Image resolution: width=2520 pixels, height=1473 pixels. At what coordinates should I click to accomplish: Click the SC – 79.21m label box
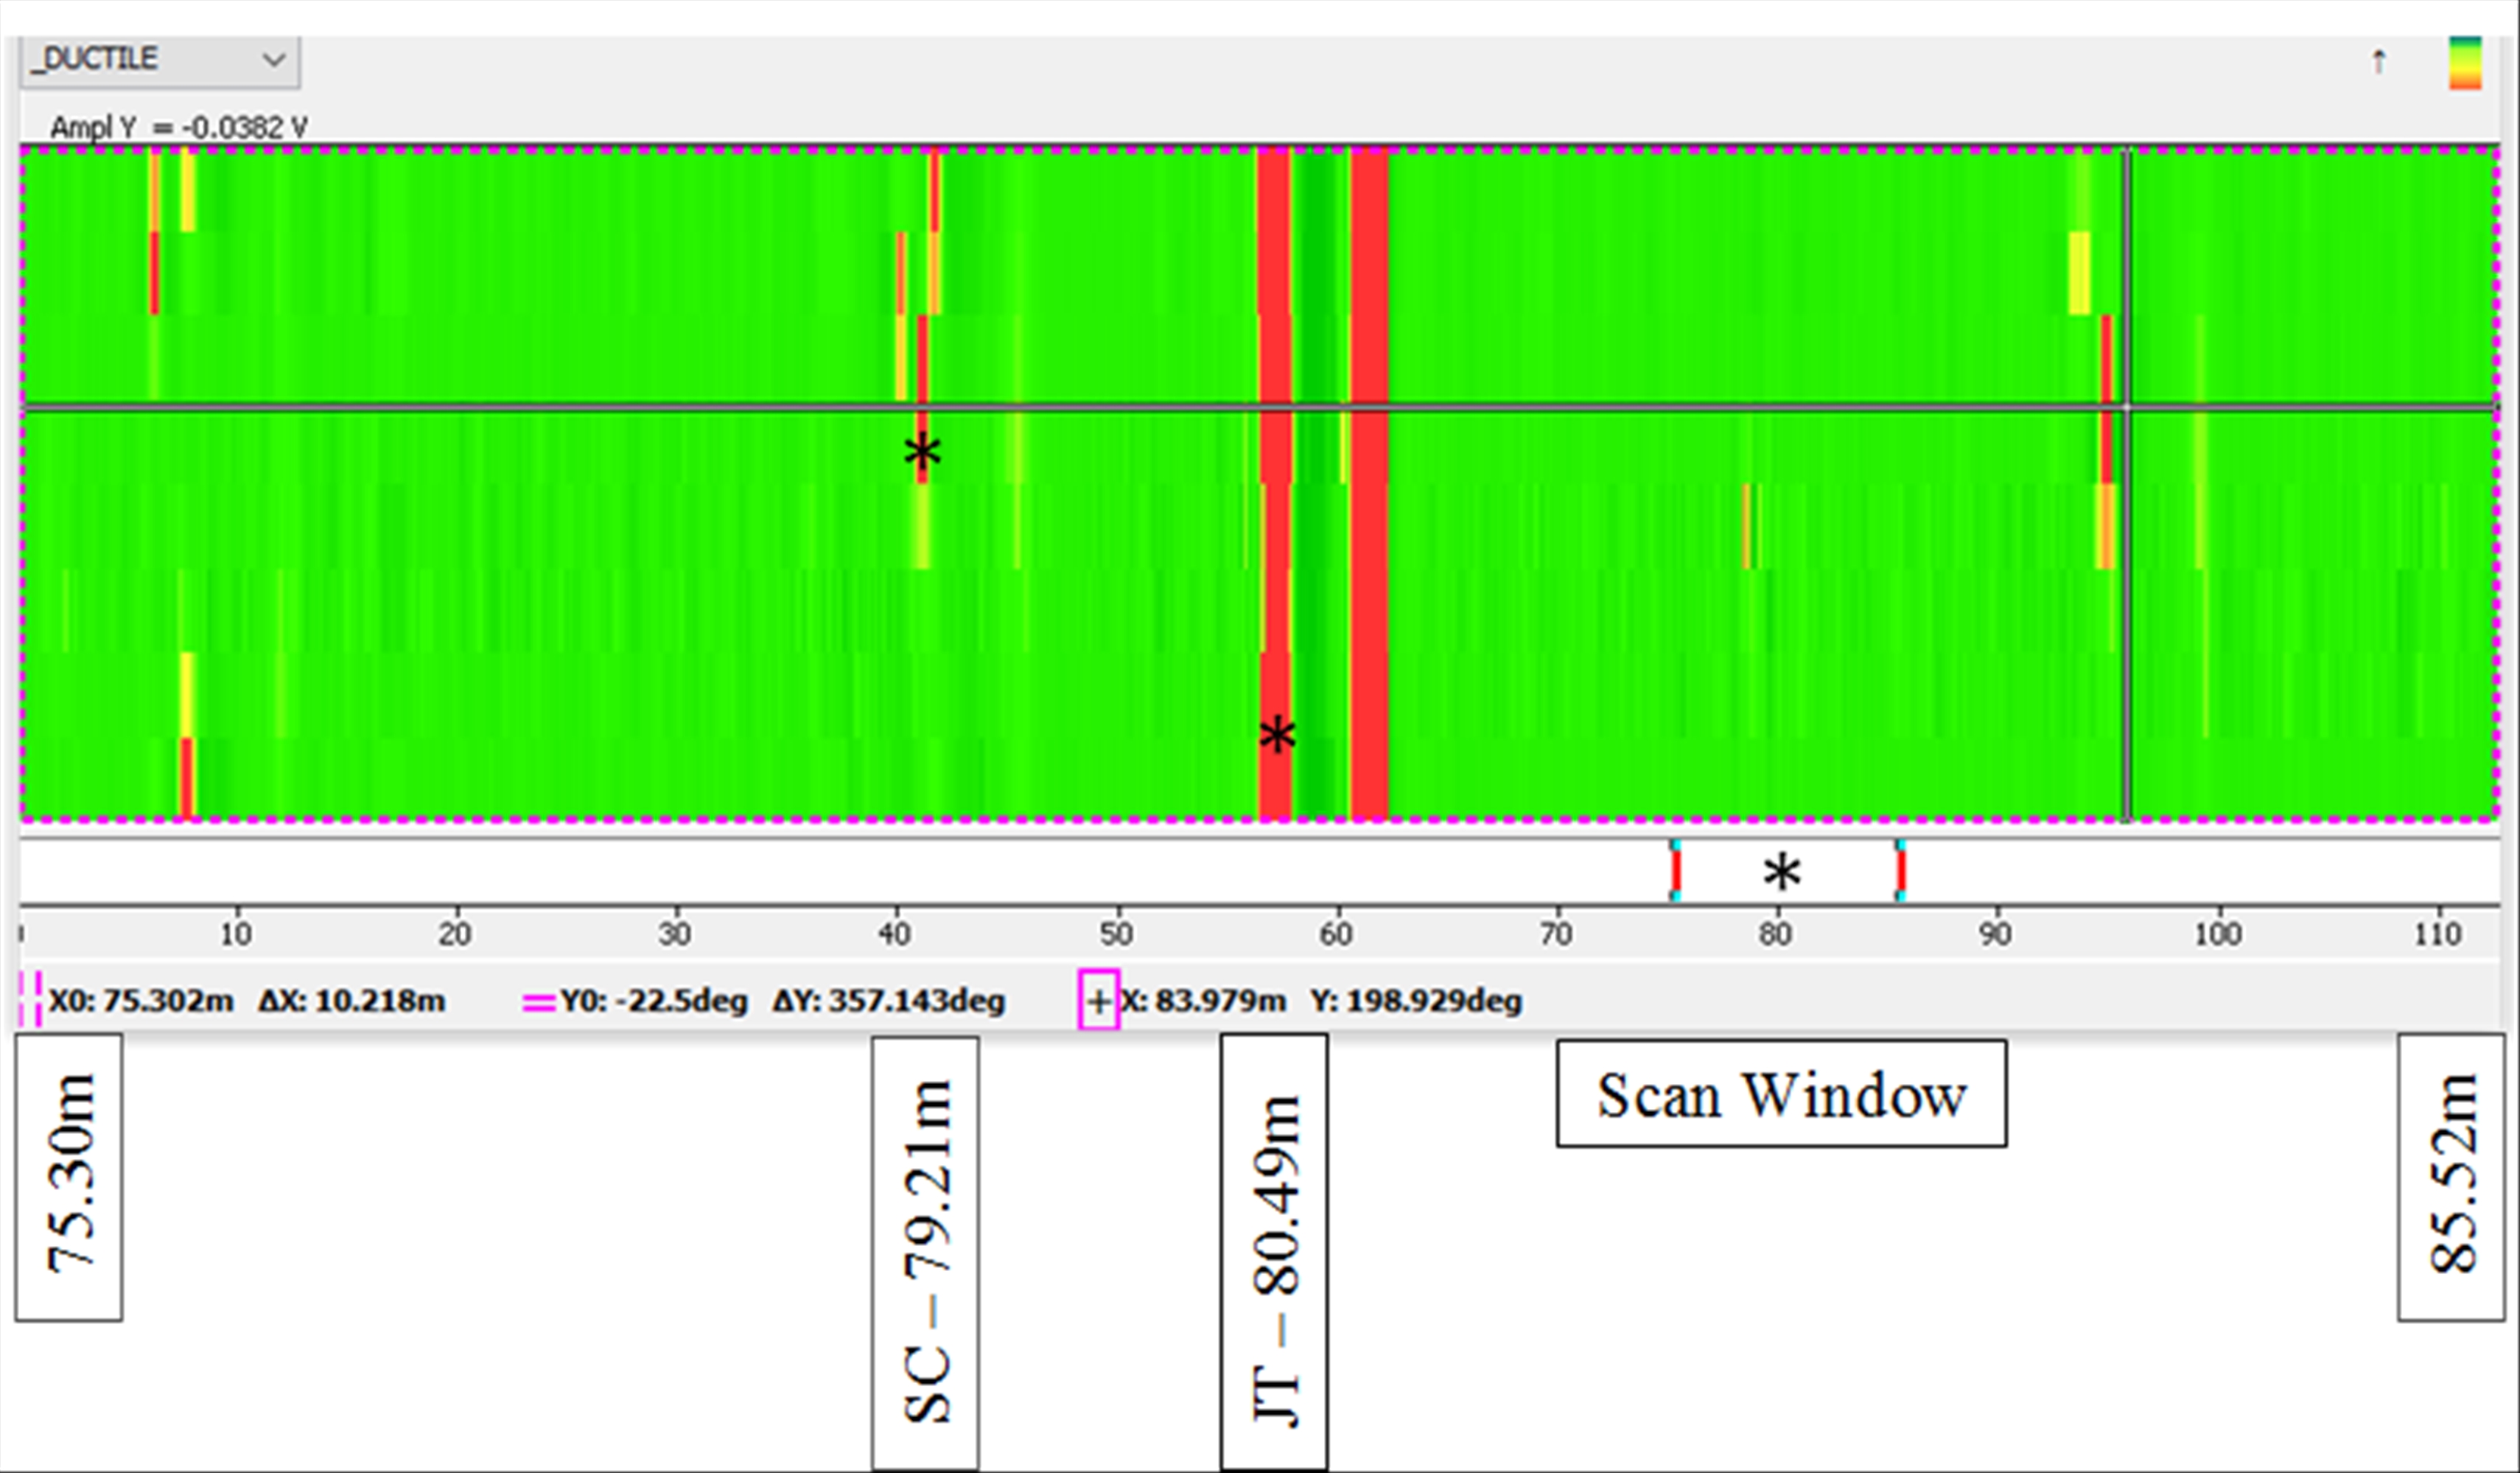(925, 1253)
